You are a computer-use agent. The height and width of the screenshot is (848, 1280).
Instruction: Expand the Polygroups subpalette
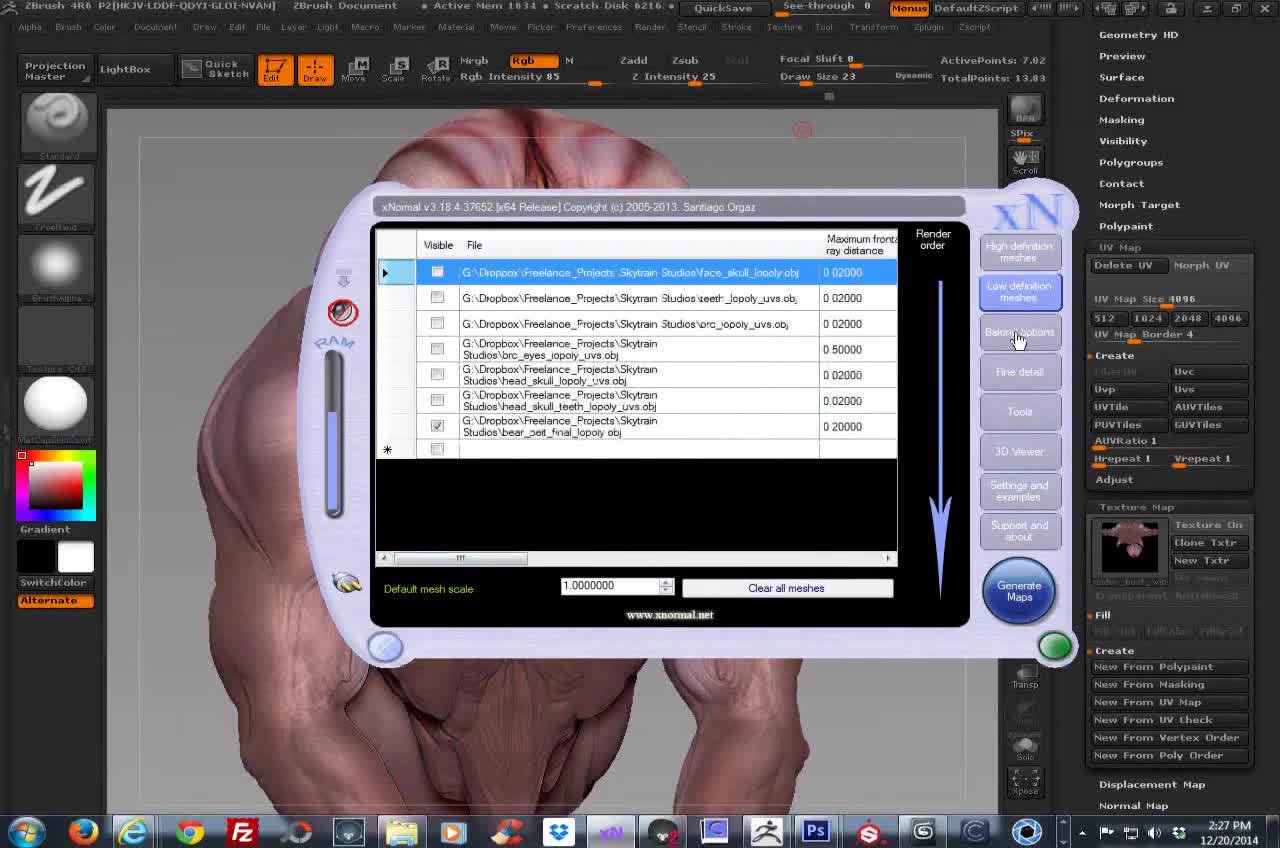(1131, 162)
